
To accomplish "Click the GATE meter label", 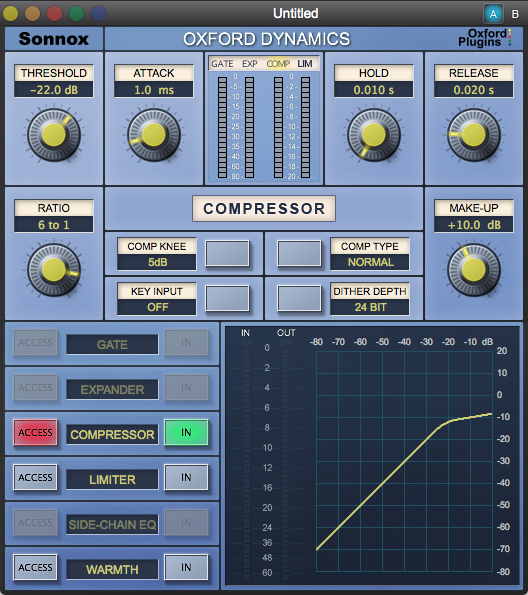I will pos(222,64).
